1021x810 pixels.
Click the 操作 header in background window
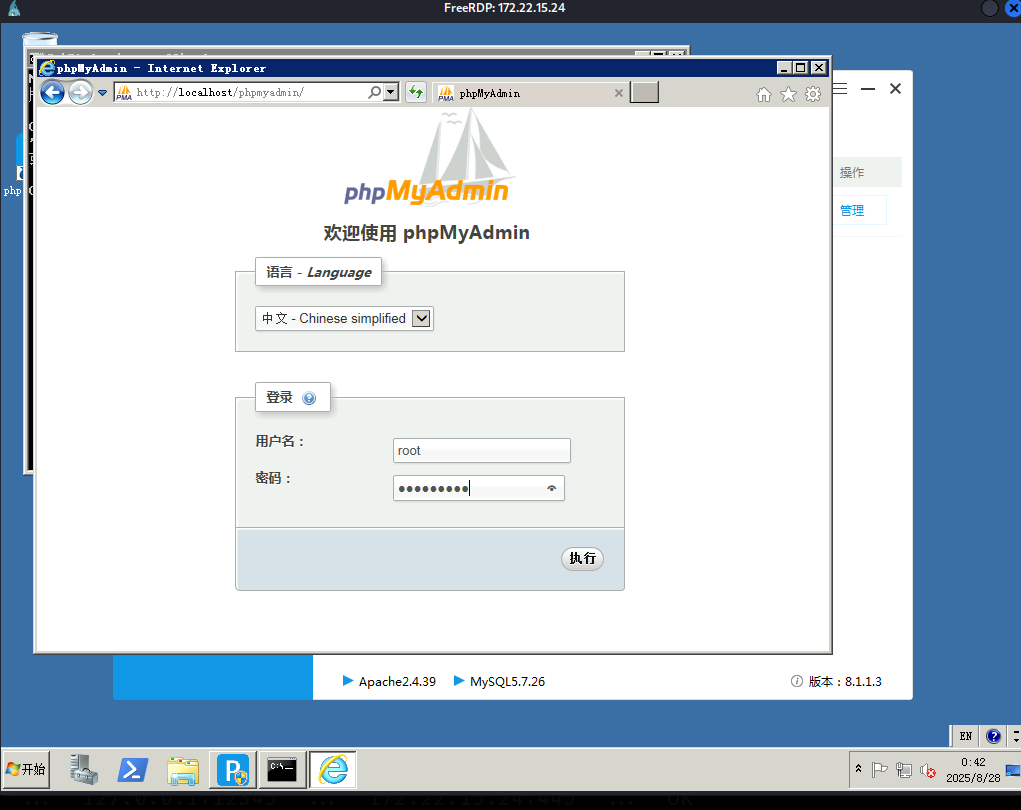[852, 173]
